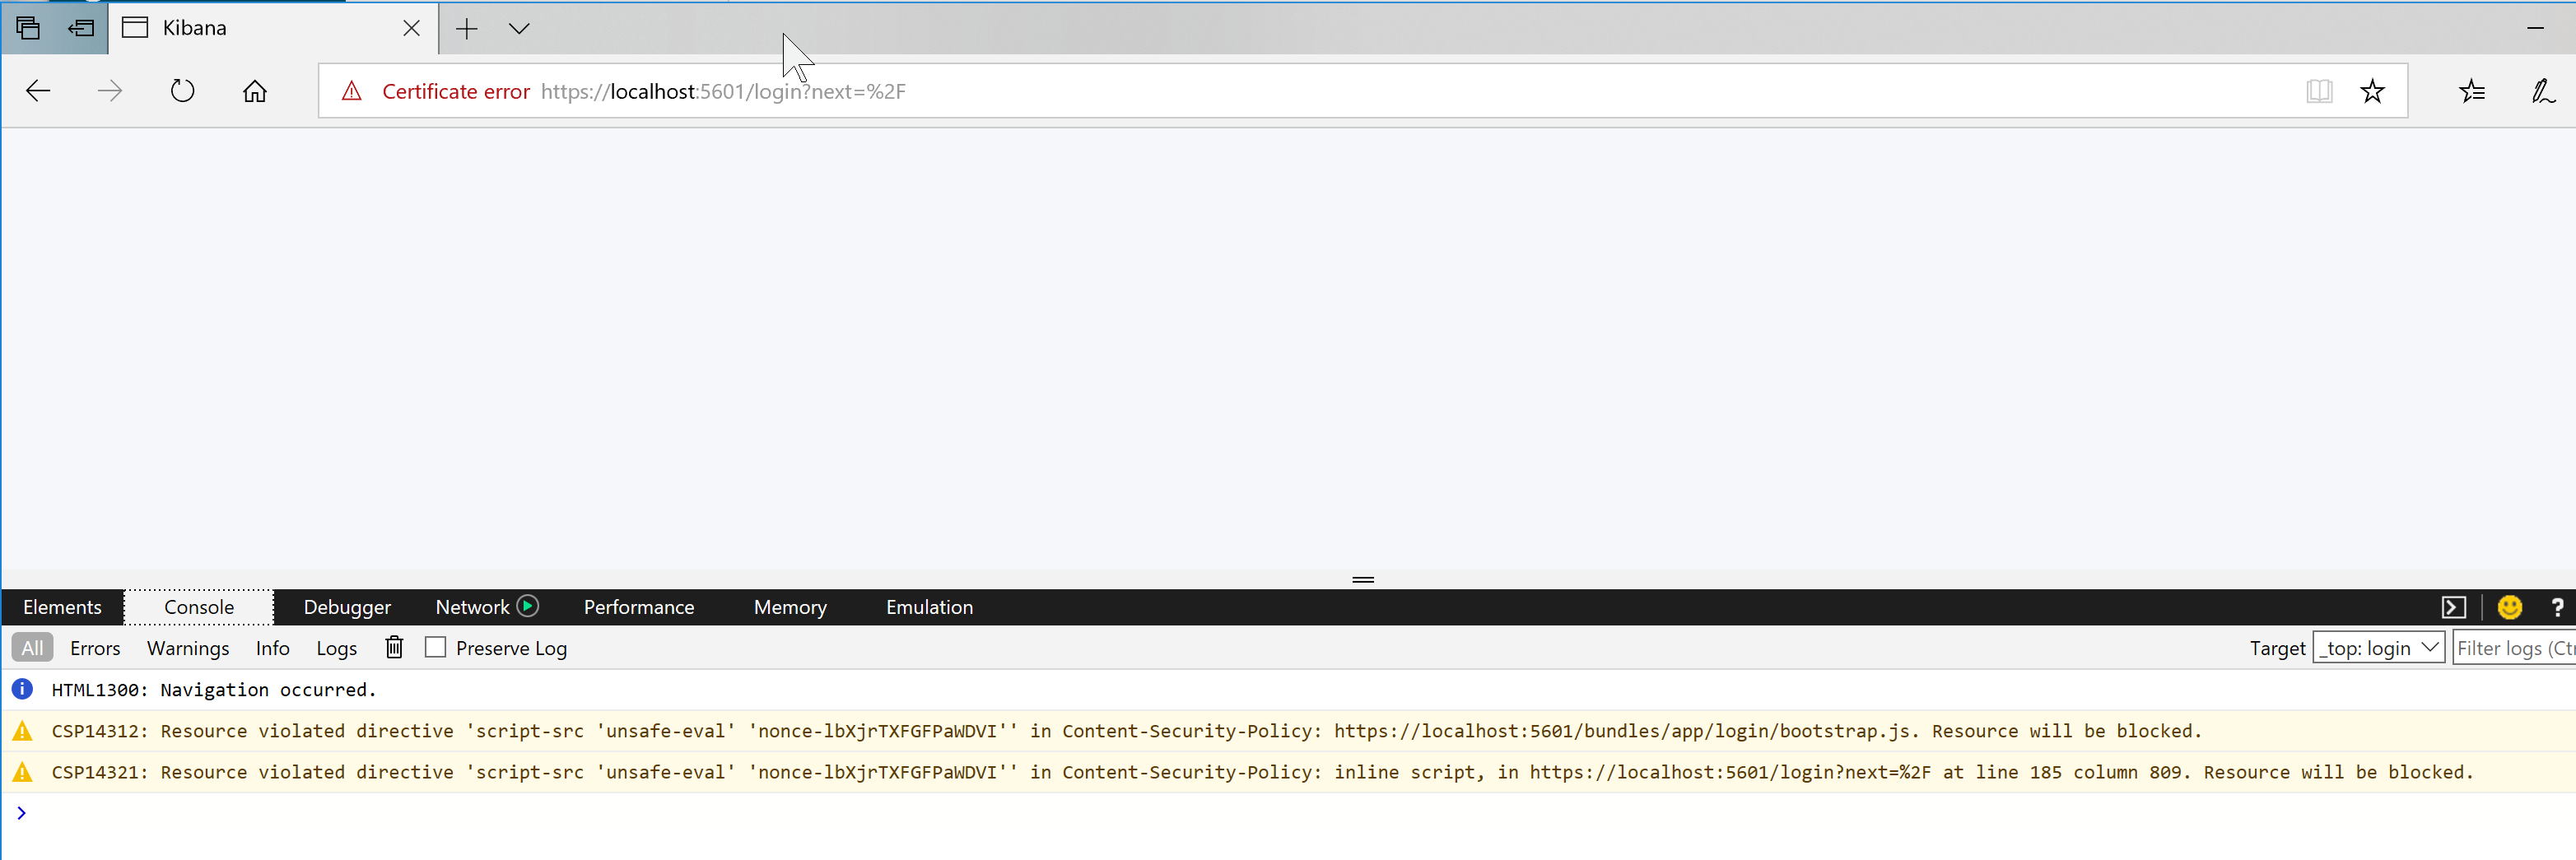
Task: Open devtools help question mark
Action: coord(2557,607)
